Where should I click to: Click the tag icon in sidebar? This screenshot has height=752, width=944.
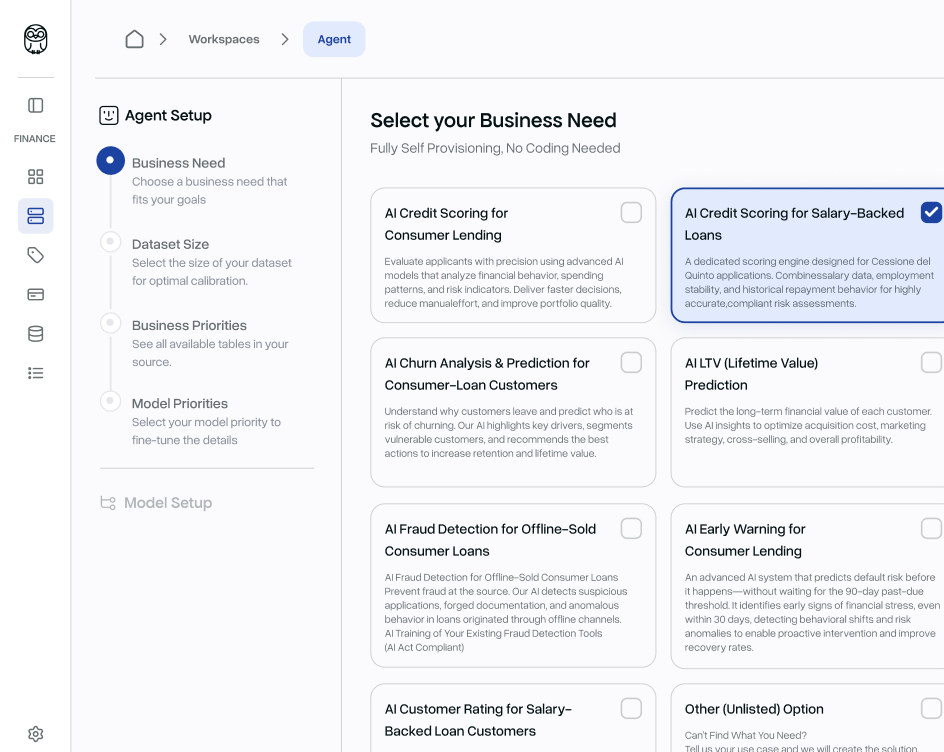(35, 255)
